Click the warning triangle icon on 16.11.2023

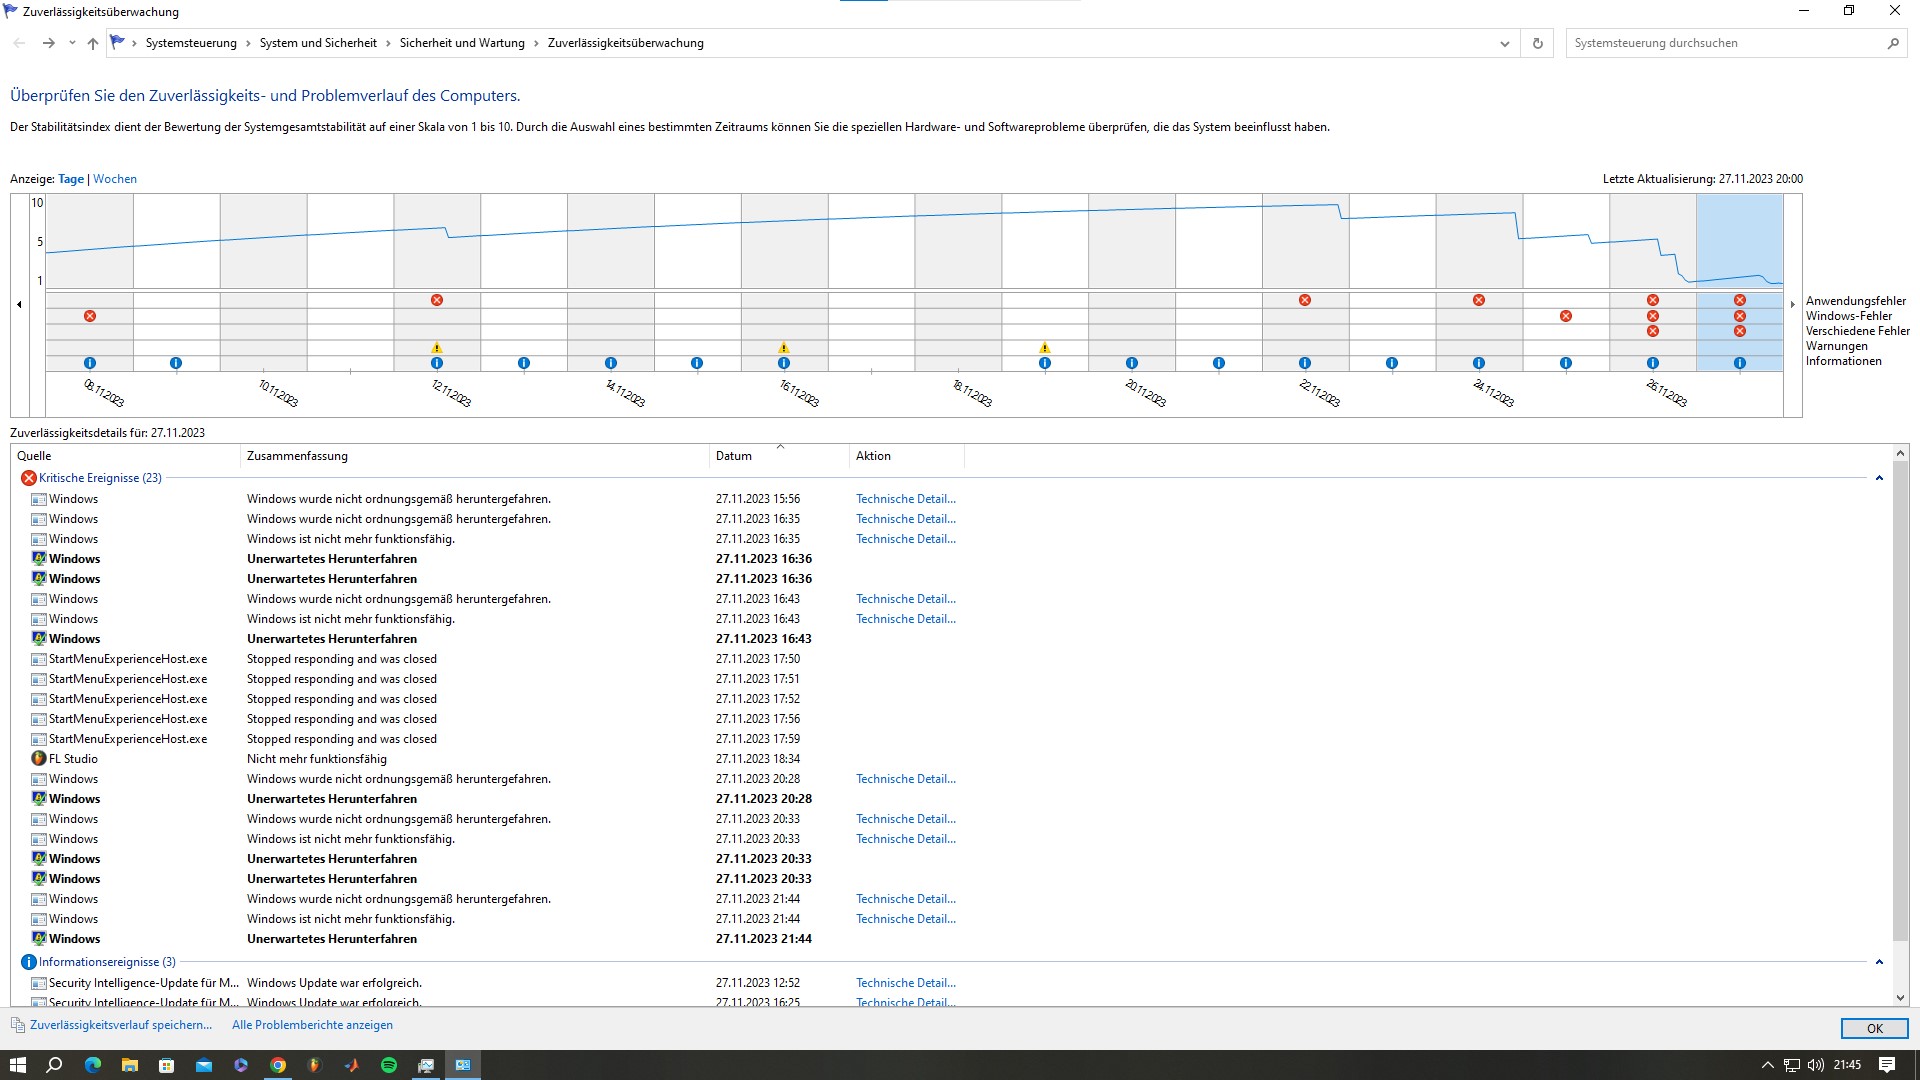784,348
